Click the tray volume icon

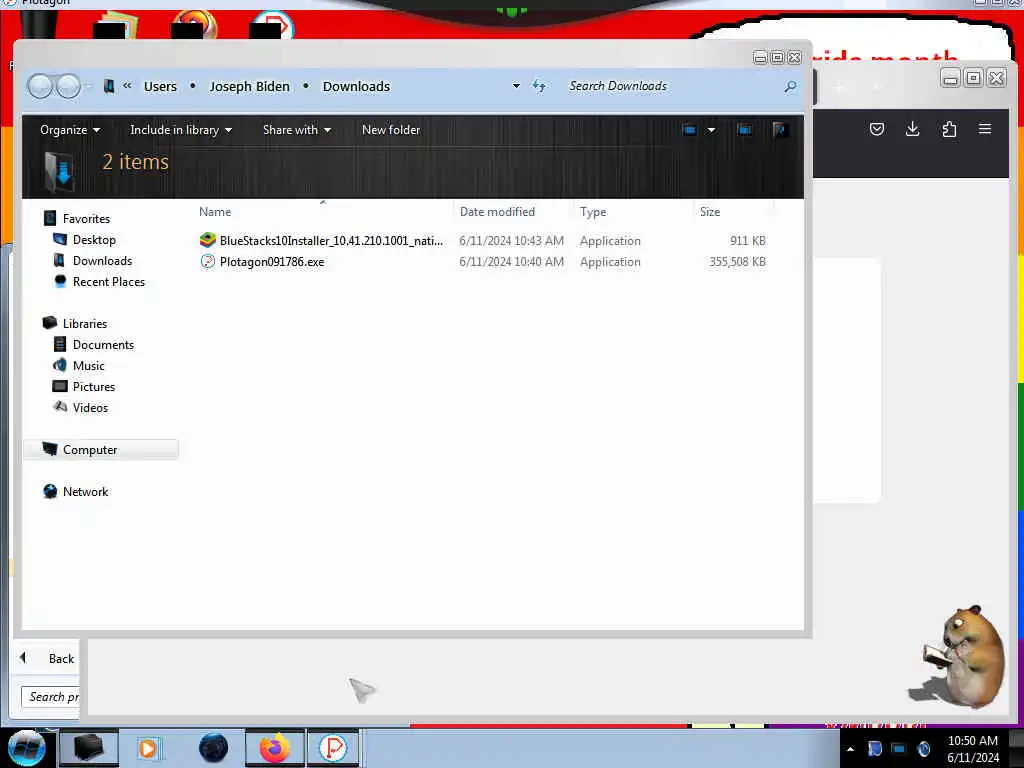tap(923, 749)
